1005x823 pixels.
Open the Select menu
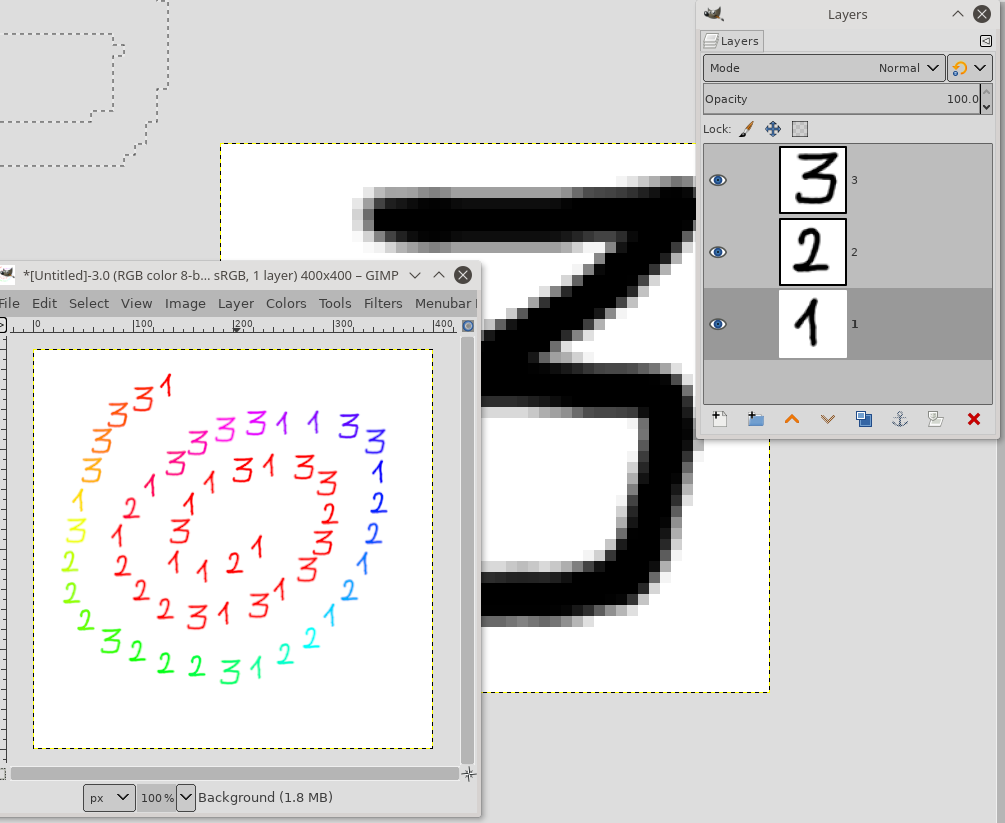click(x=89, y=303)
